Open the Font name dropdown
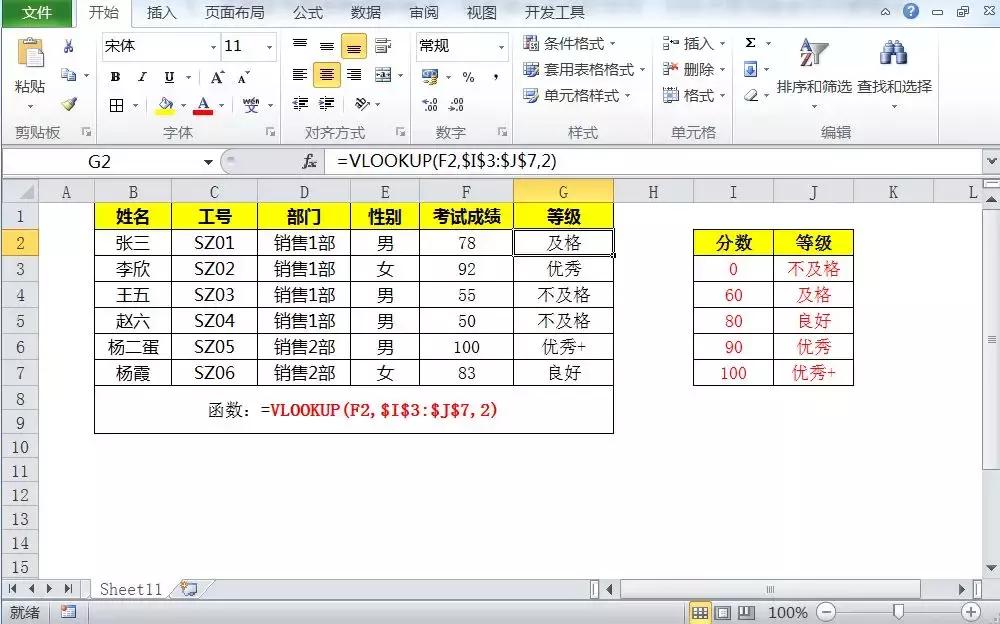 (x=213, y=46)
